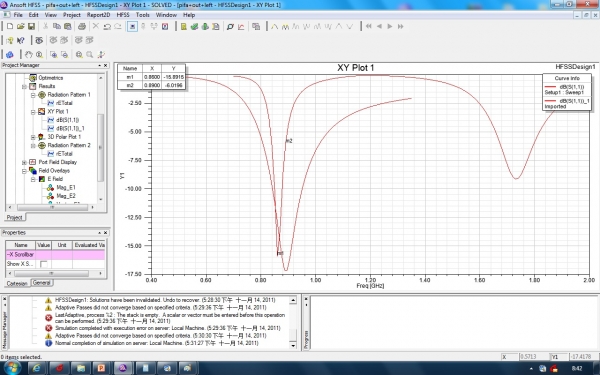Click the Project Manager vertical scrollbar

coord(101,139)
